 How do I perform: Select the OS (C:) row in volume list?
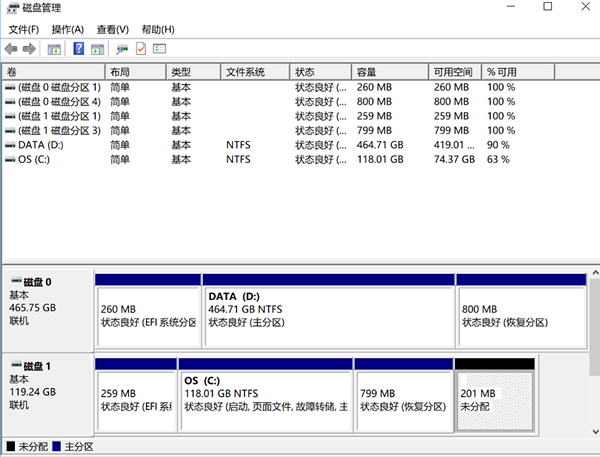click(34, 159)
